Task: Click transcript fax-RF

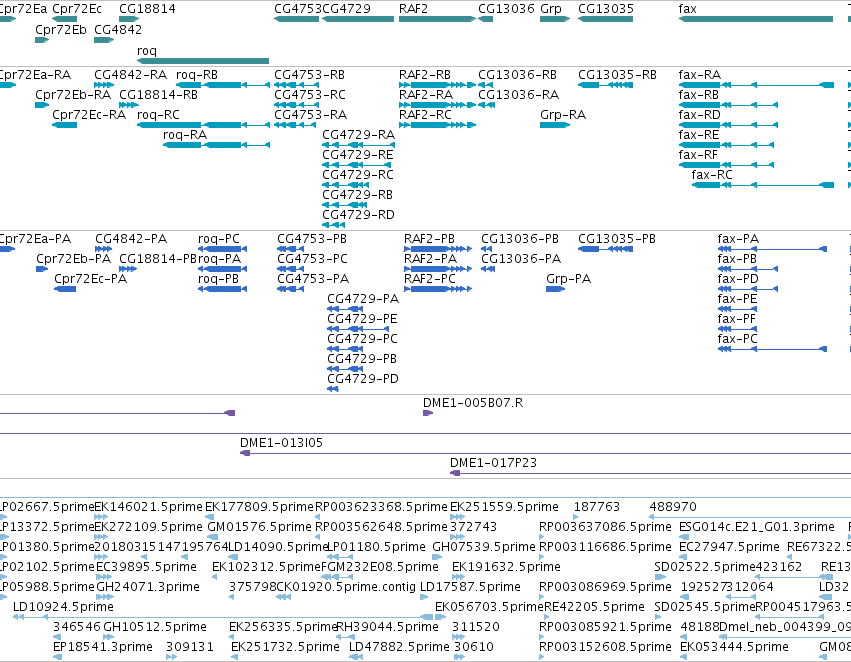Action: pos(698,155)
